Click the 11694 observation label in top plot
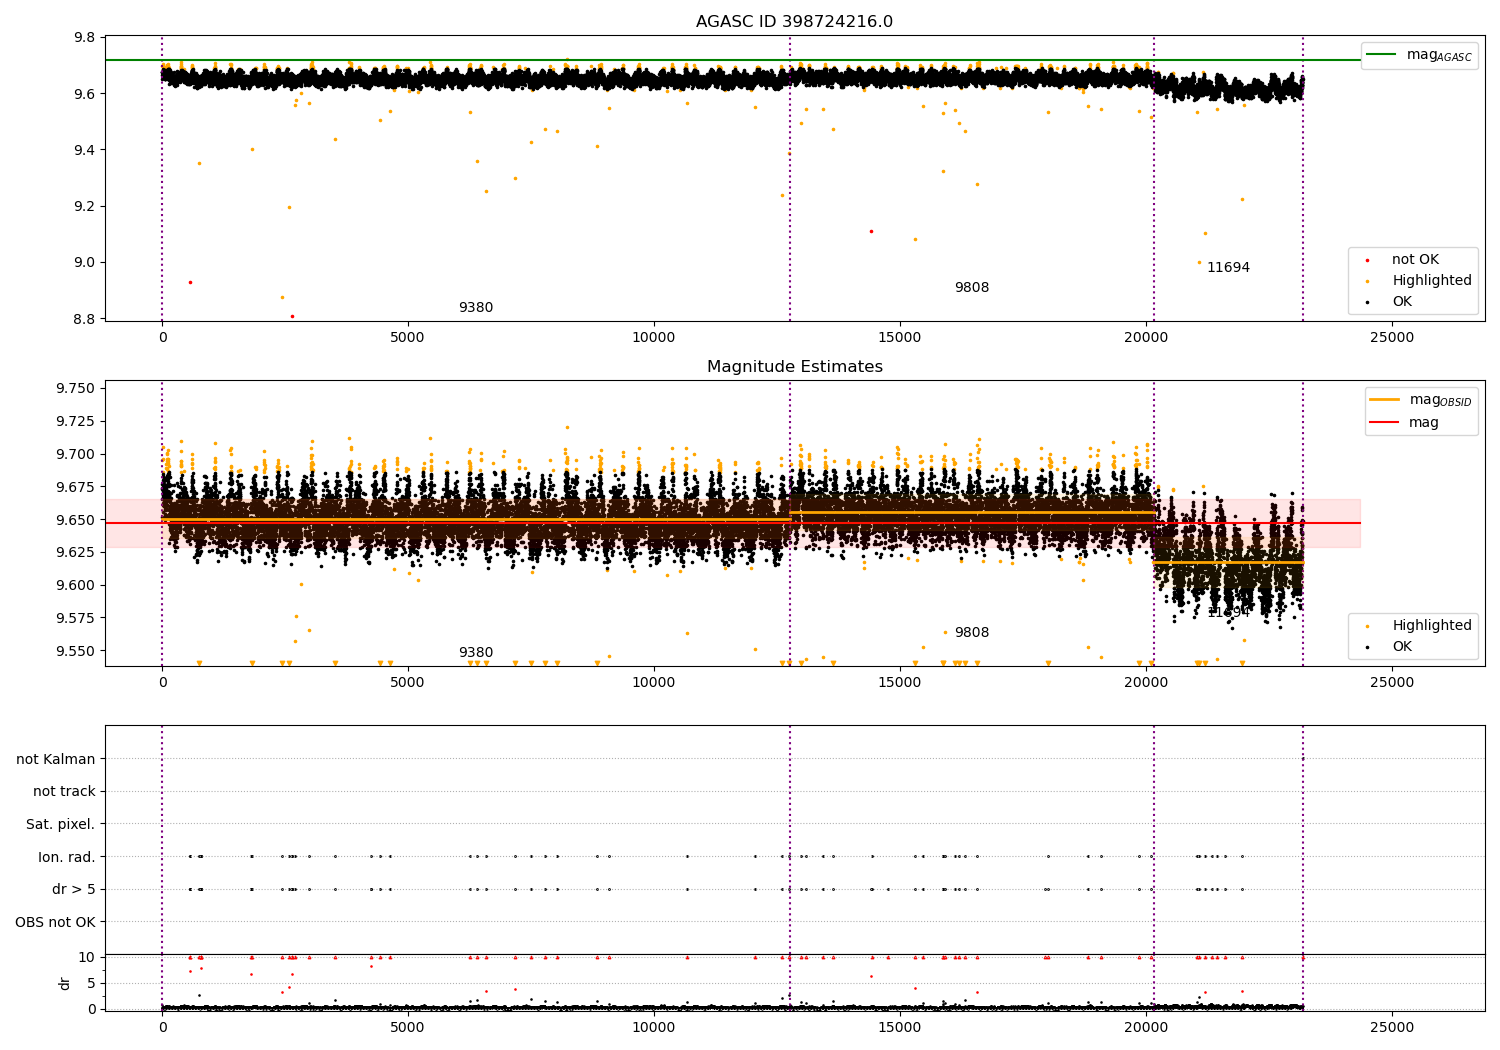 [1228, 268]
